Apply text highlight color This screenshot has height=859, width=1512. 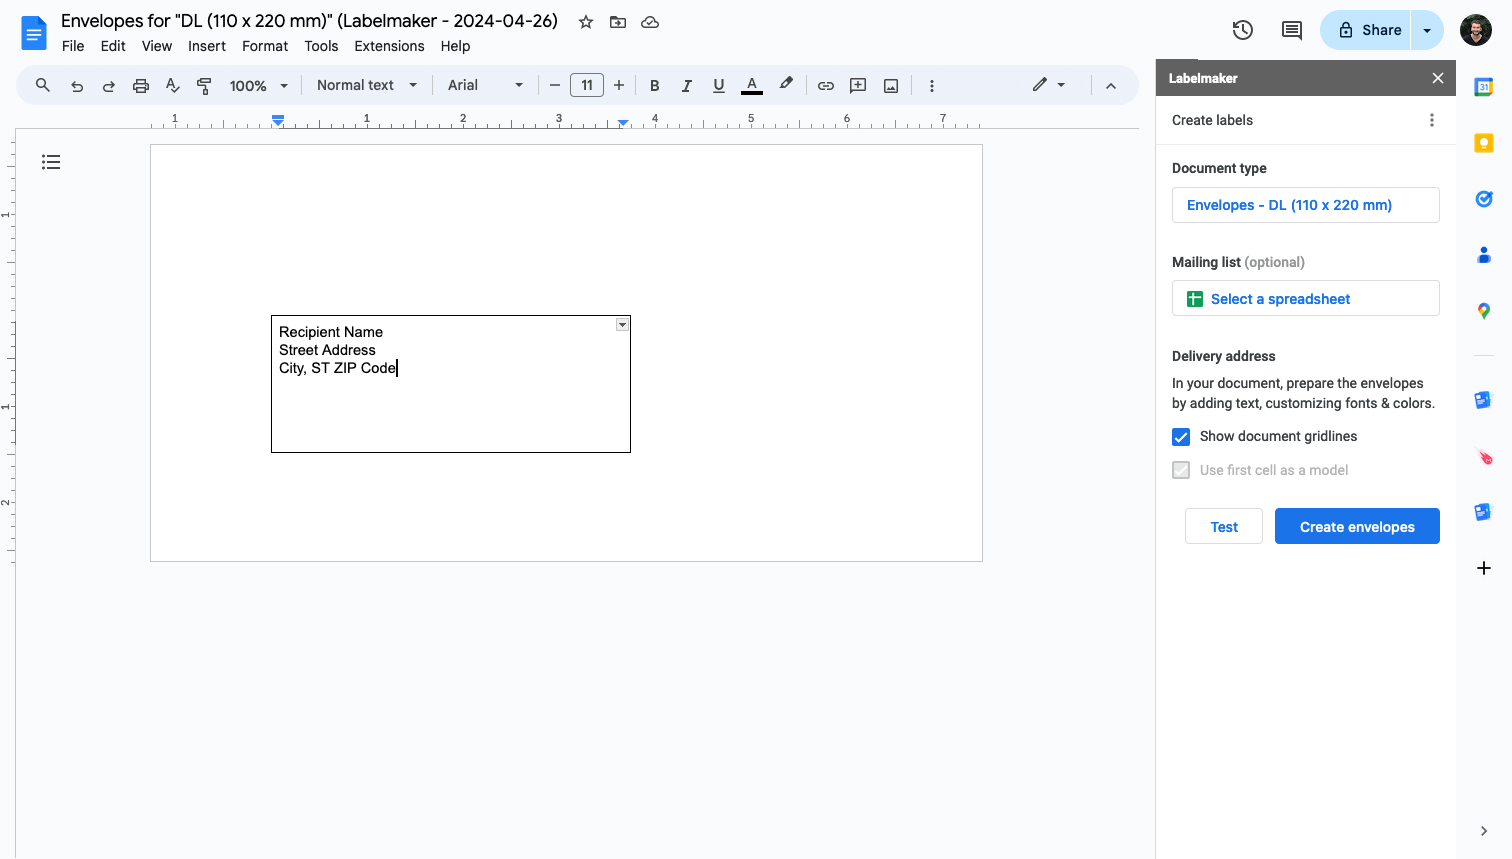pos(786,85)
